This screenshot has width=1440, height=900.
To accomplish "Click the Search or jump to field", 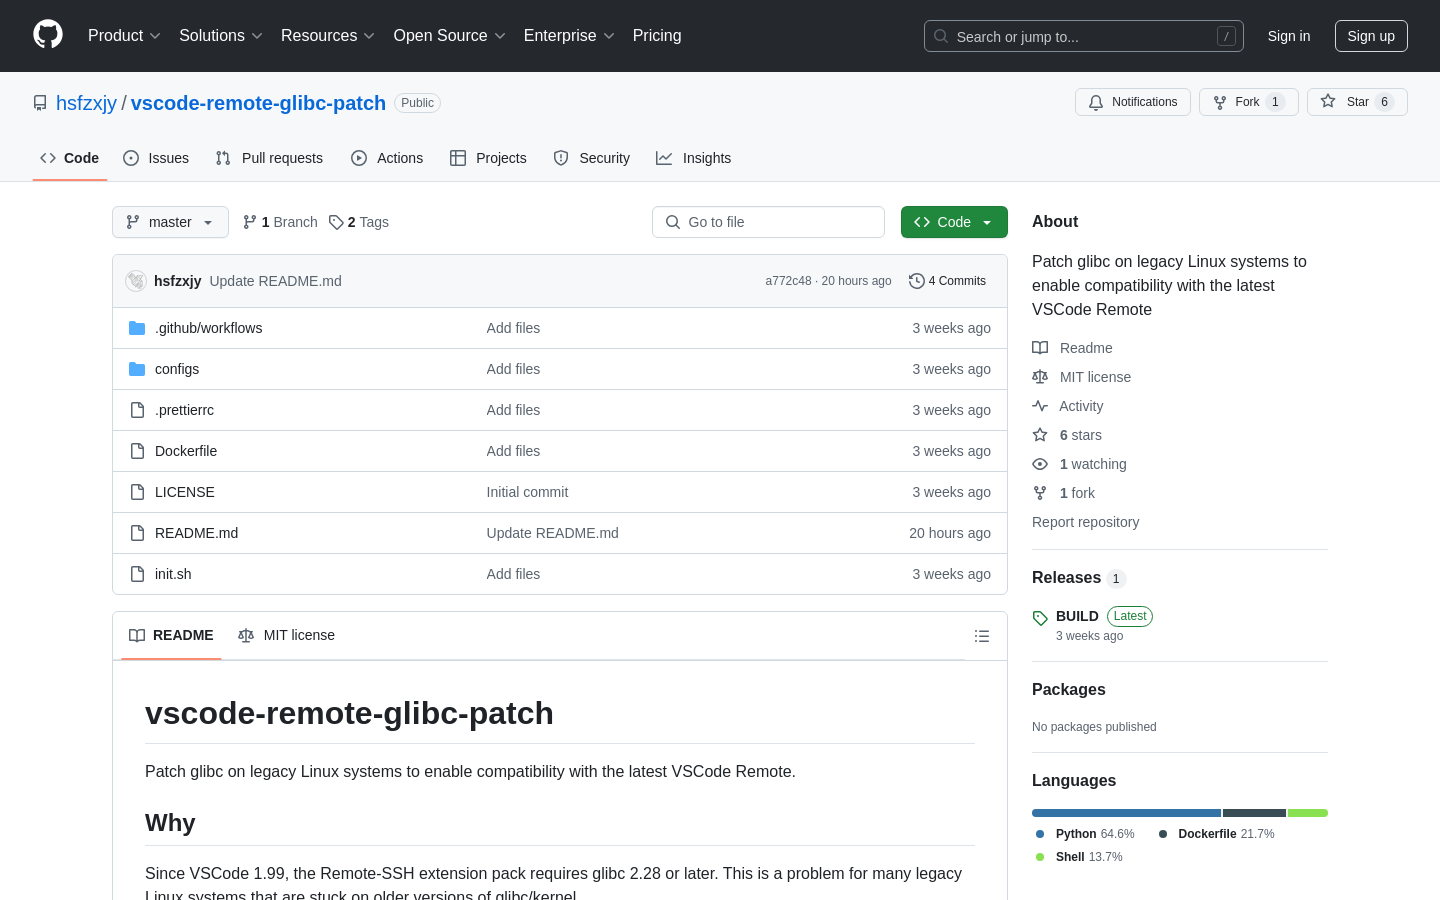I will point(1084,36).
